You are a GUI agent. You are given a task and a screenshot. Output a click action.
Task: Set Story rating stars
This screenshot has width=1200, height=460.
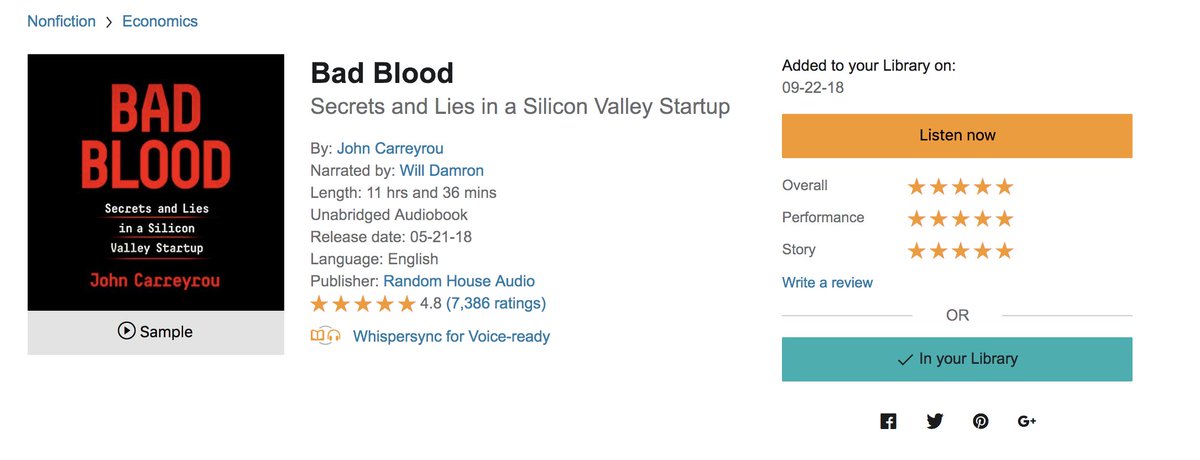click(x=960, y=250)
